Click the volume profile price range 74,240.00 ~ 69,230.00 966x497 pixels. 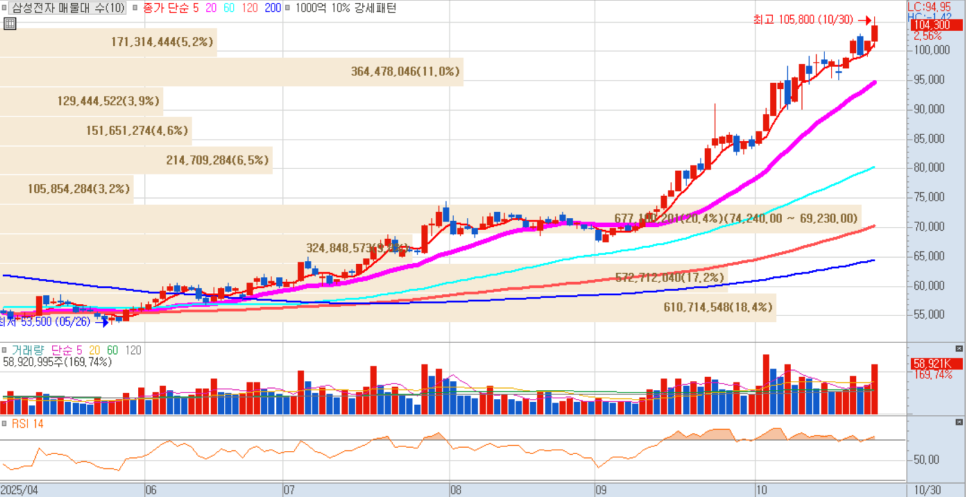pyautogui.click(x=792, y=218)
